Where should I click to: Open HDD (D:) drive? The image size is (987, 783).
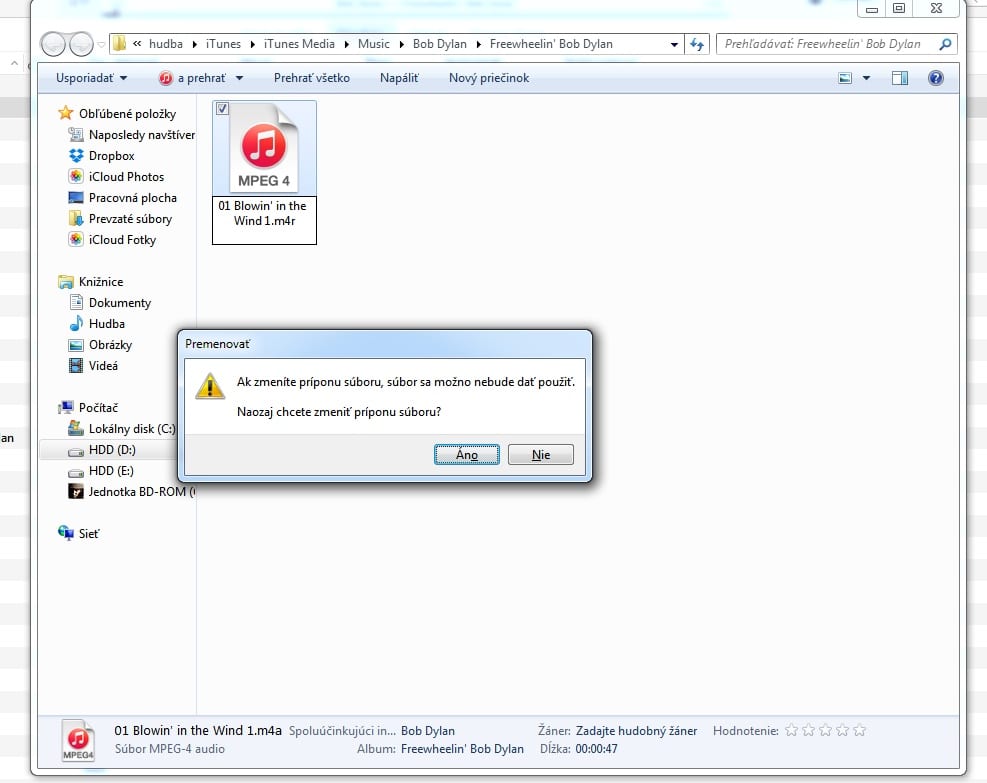112,449
